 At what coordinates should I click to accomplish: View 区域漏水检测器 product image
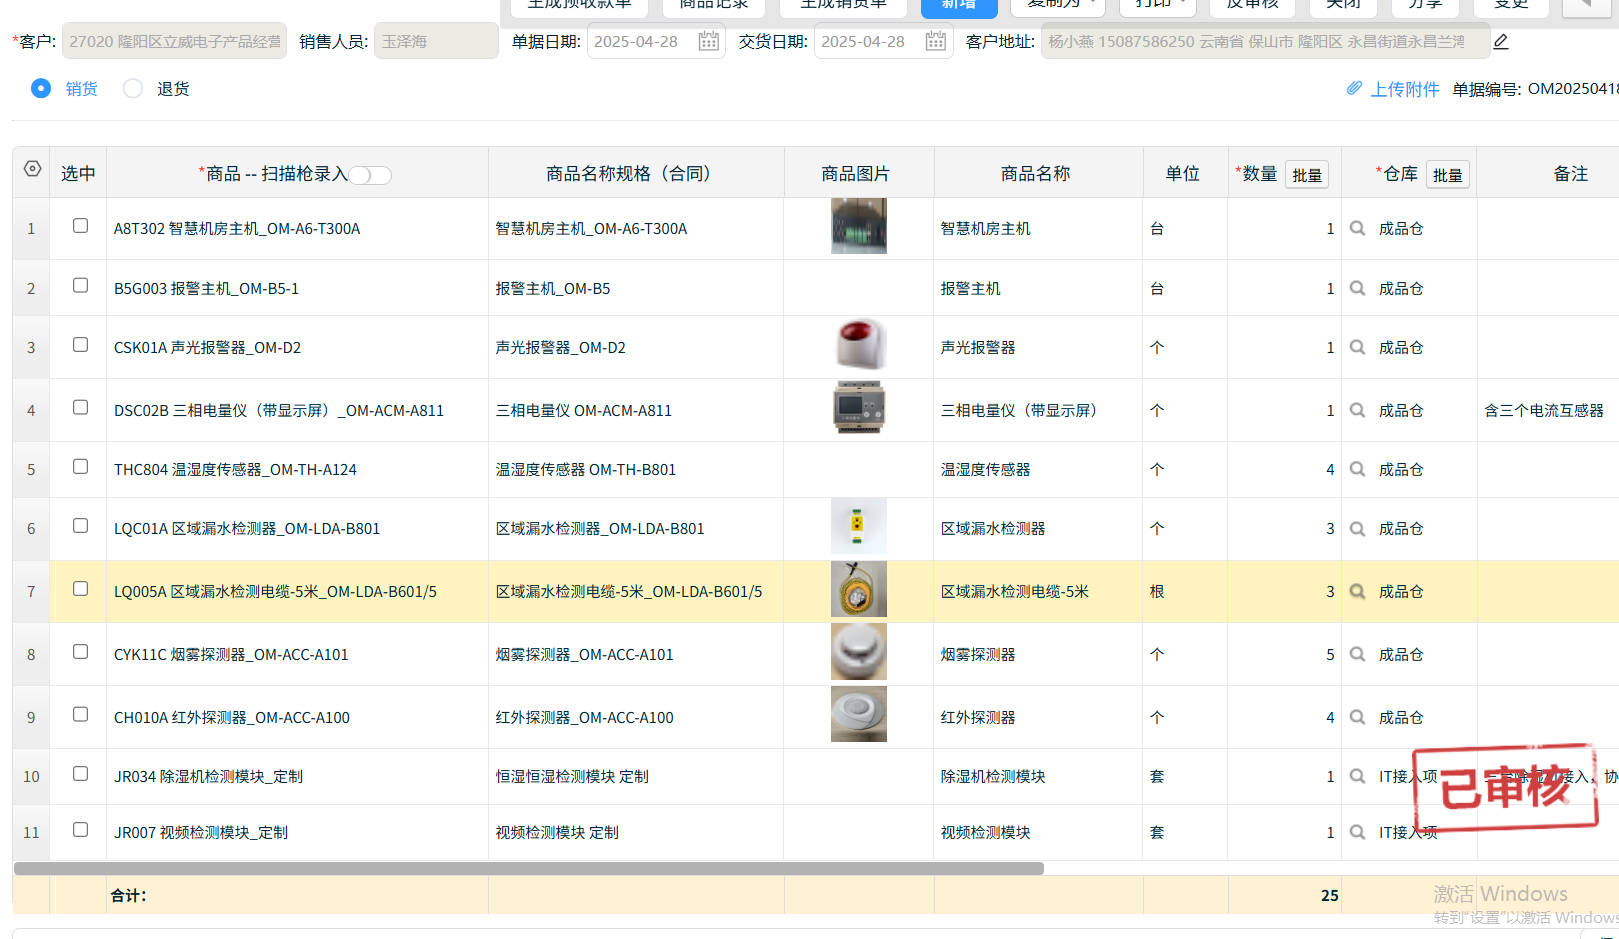pyautogui.click(x=859, y=526)
